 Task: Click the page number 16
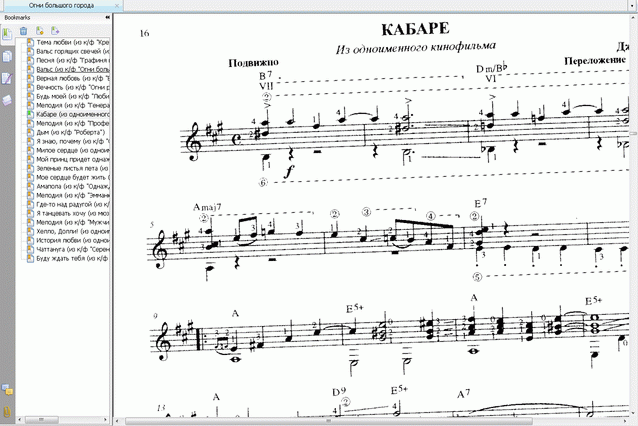(144, 33)
